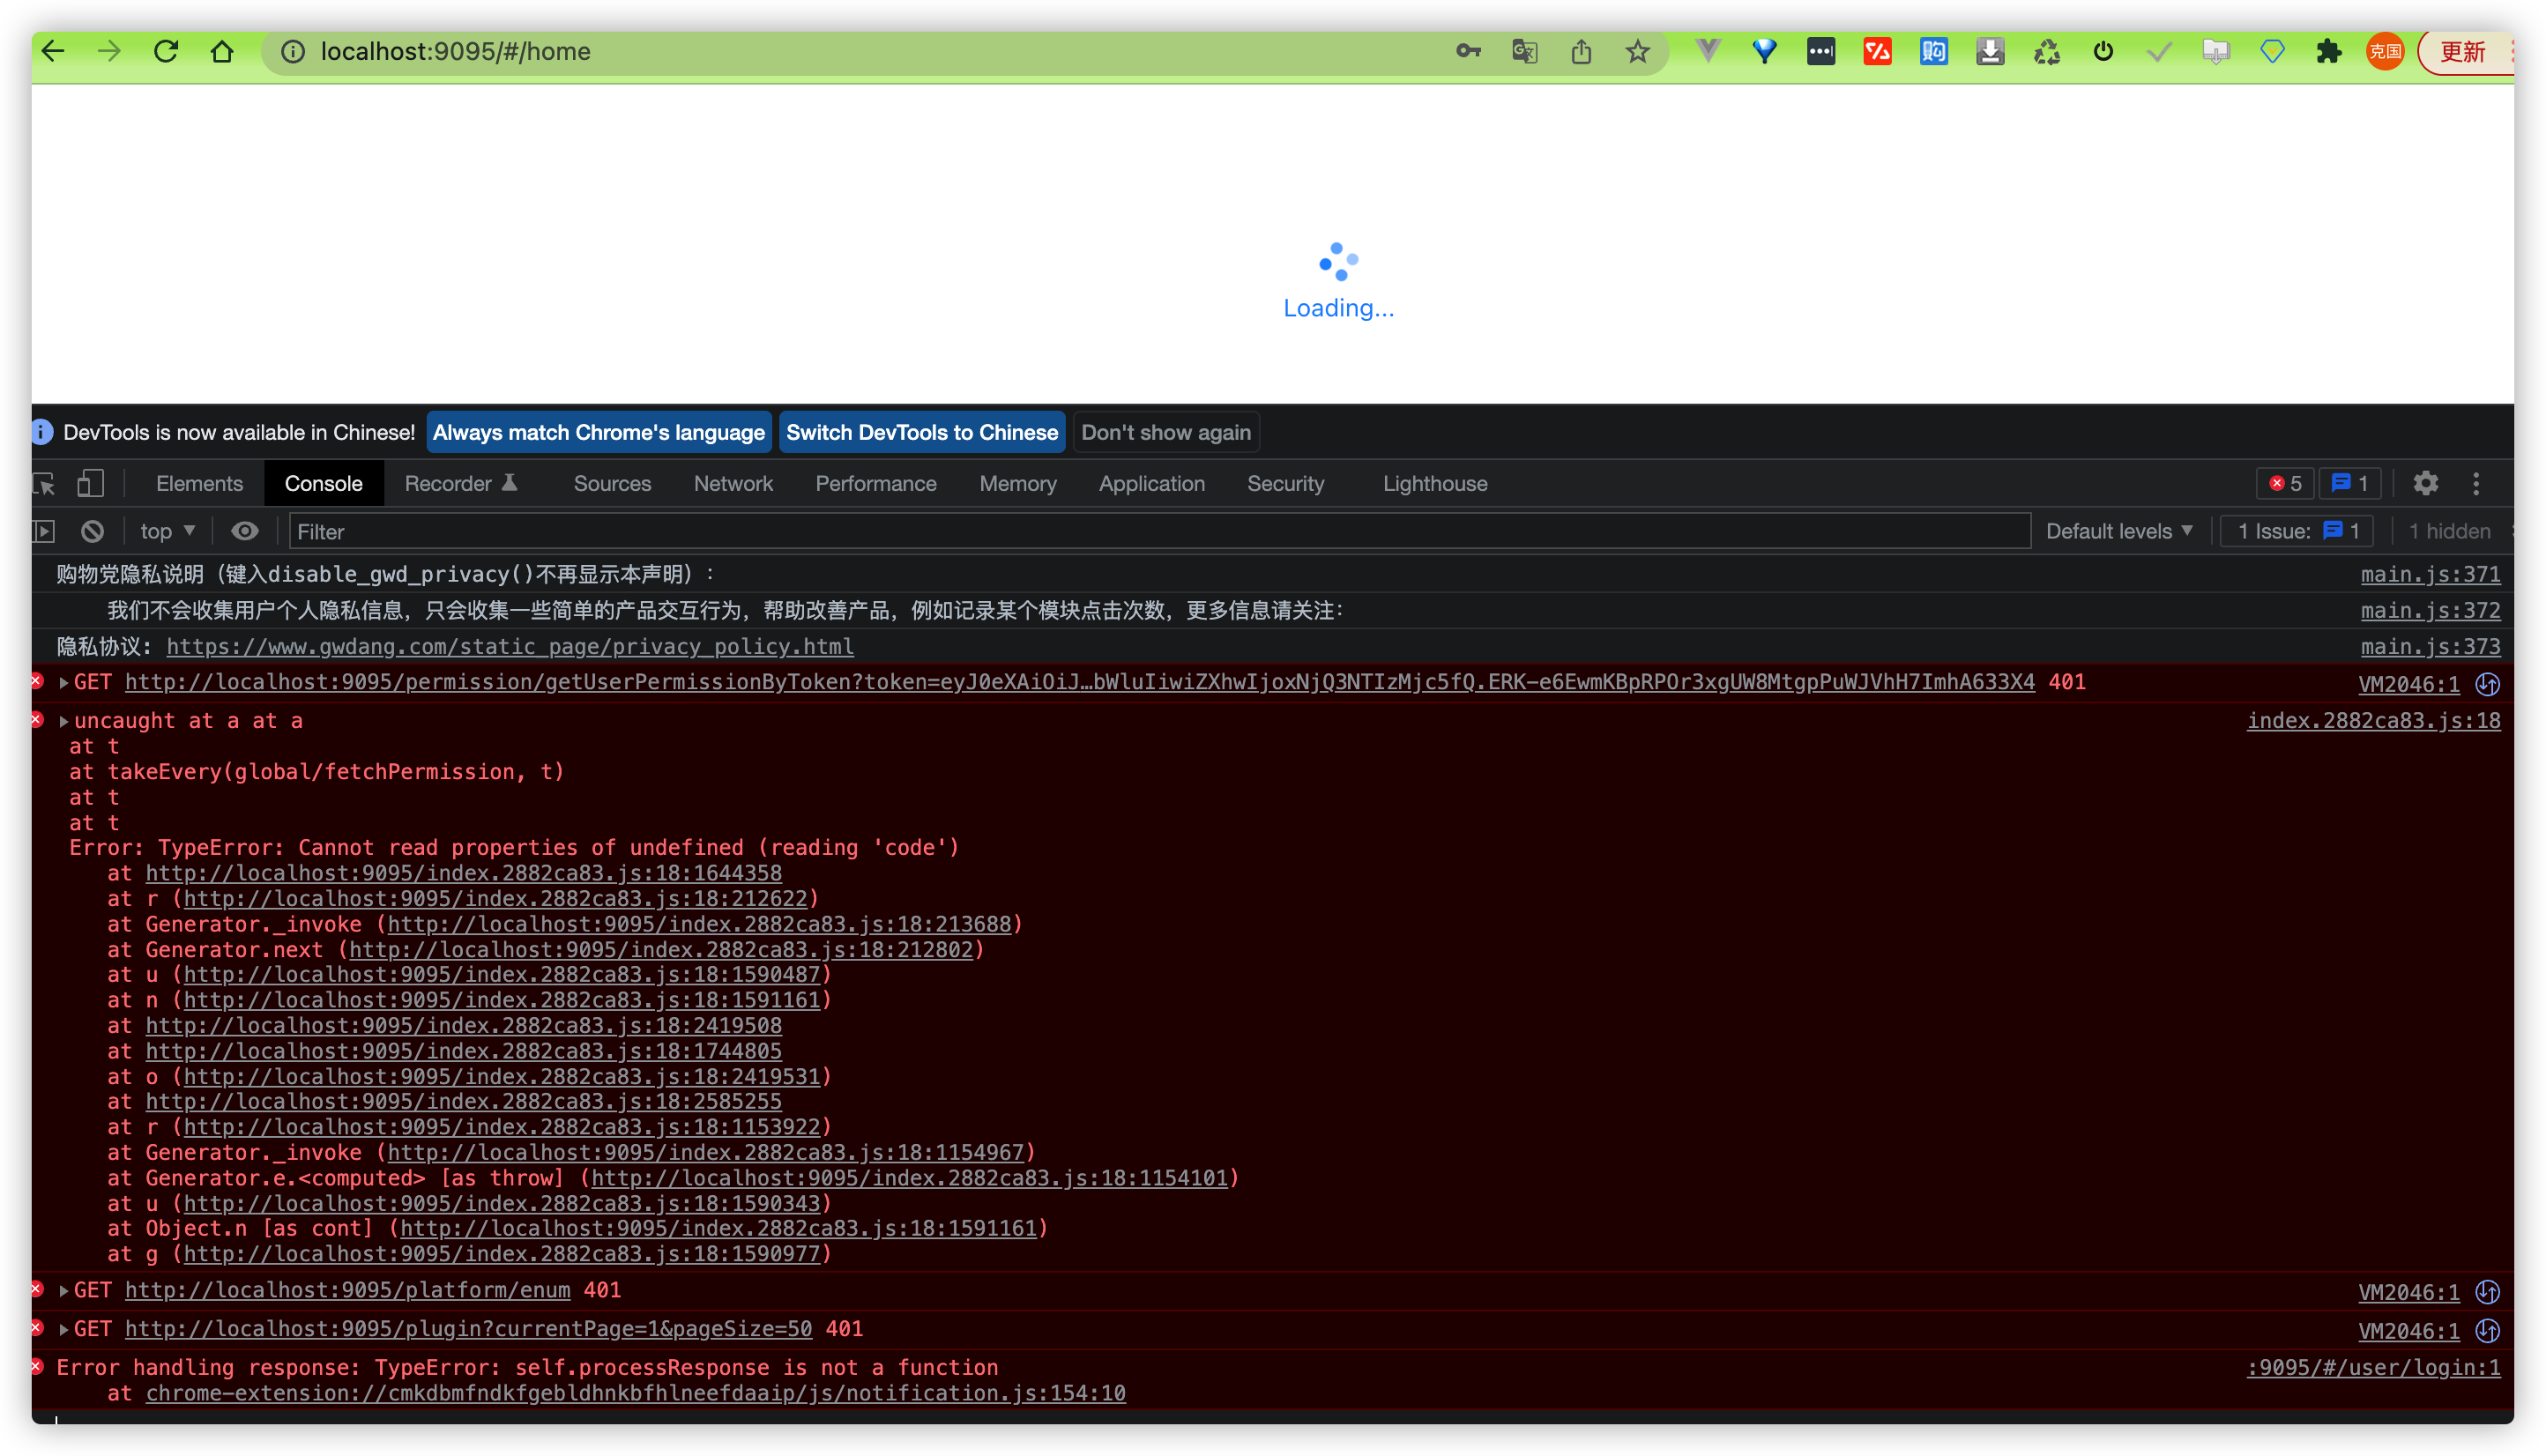Clear console with the ban icon

coord(92,531)
